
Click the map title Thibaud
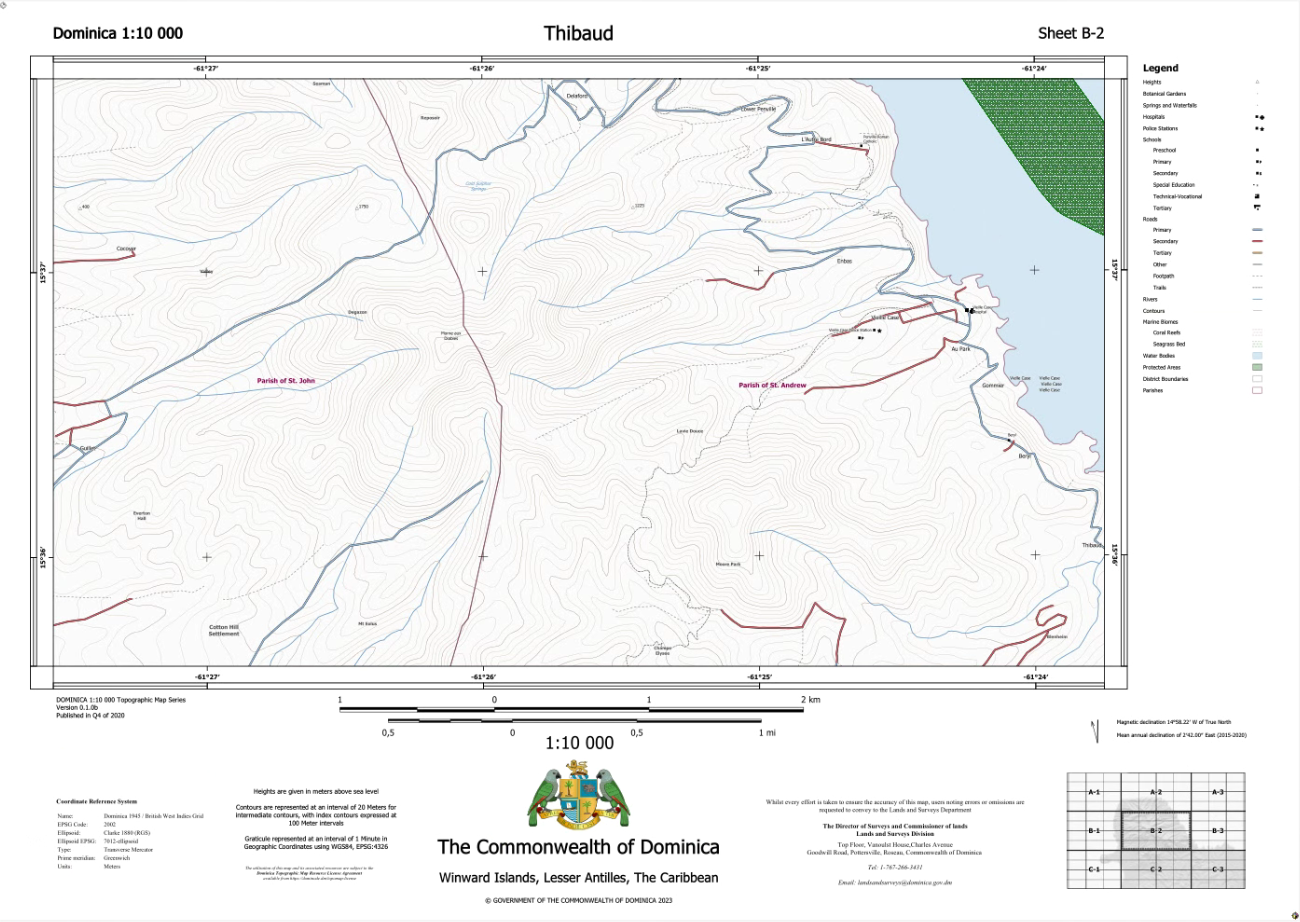click(579, 34)
